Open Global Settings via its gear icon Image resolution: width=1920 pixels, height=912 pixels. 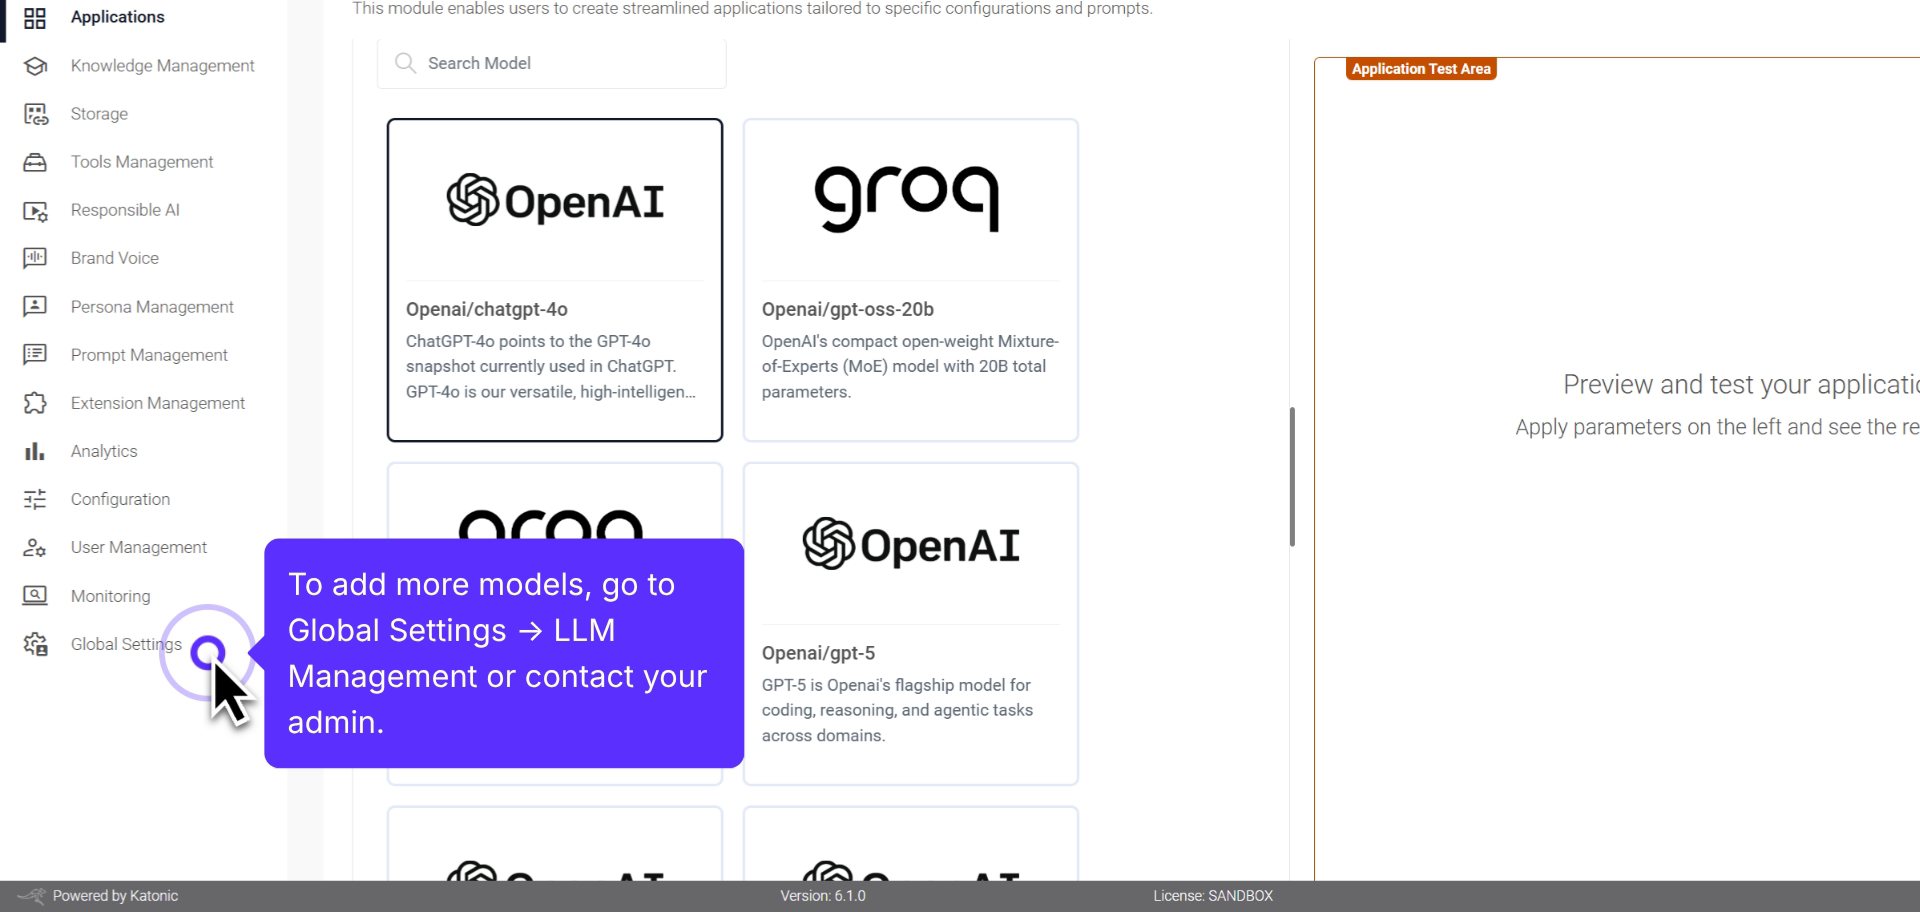[x=34, y=643]
